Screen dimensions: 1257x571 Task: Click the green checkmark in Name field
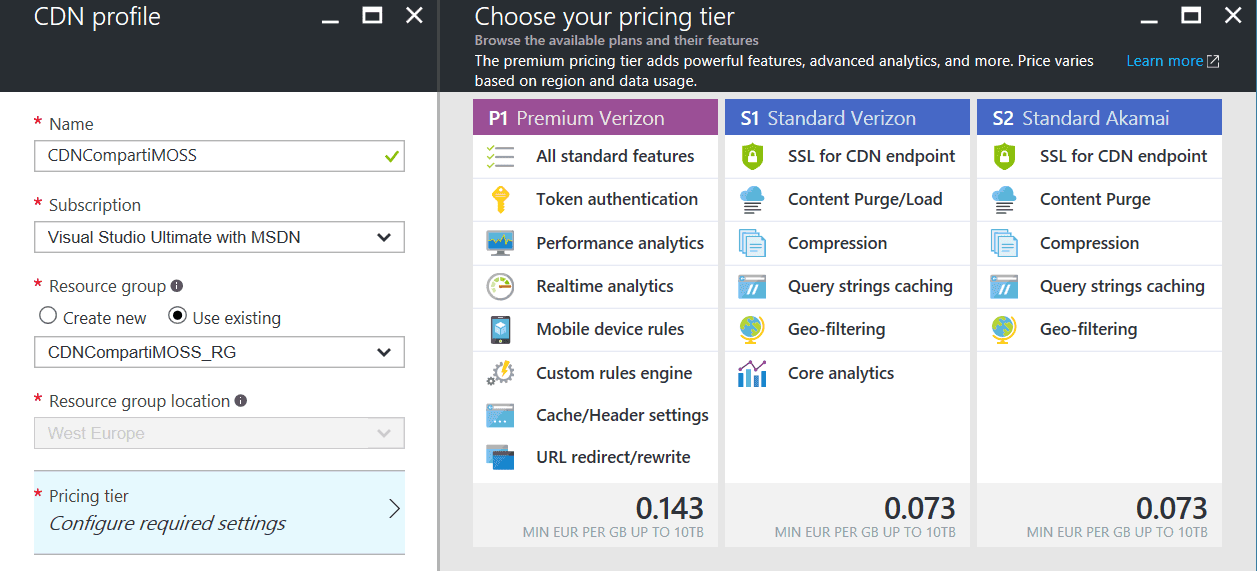tap(391, 157)
